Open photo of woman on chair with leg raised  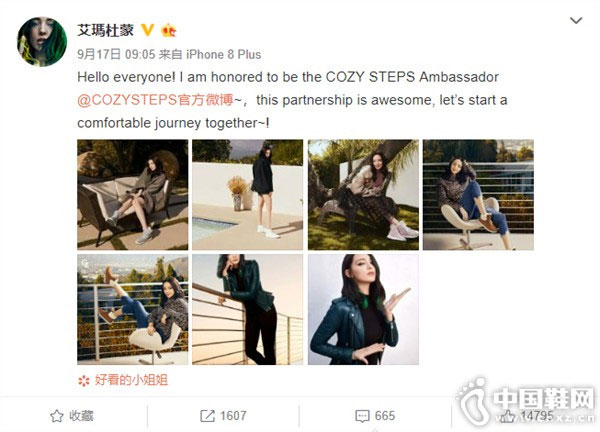pyautogui.click(x=132, y=310)
